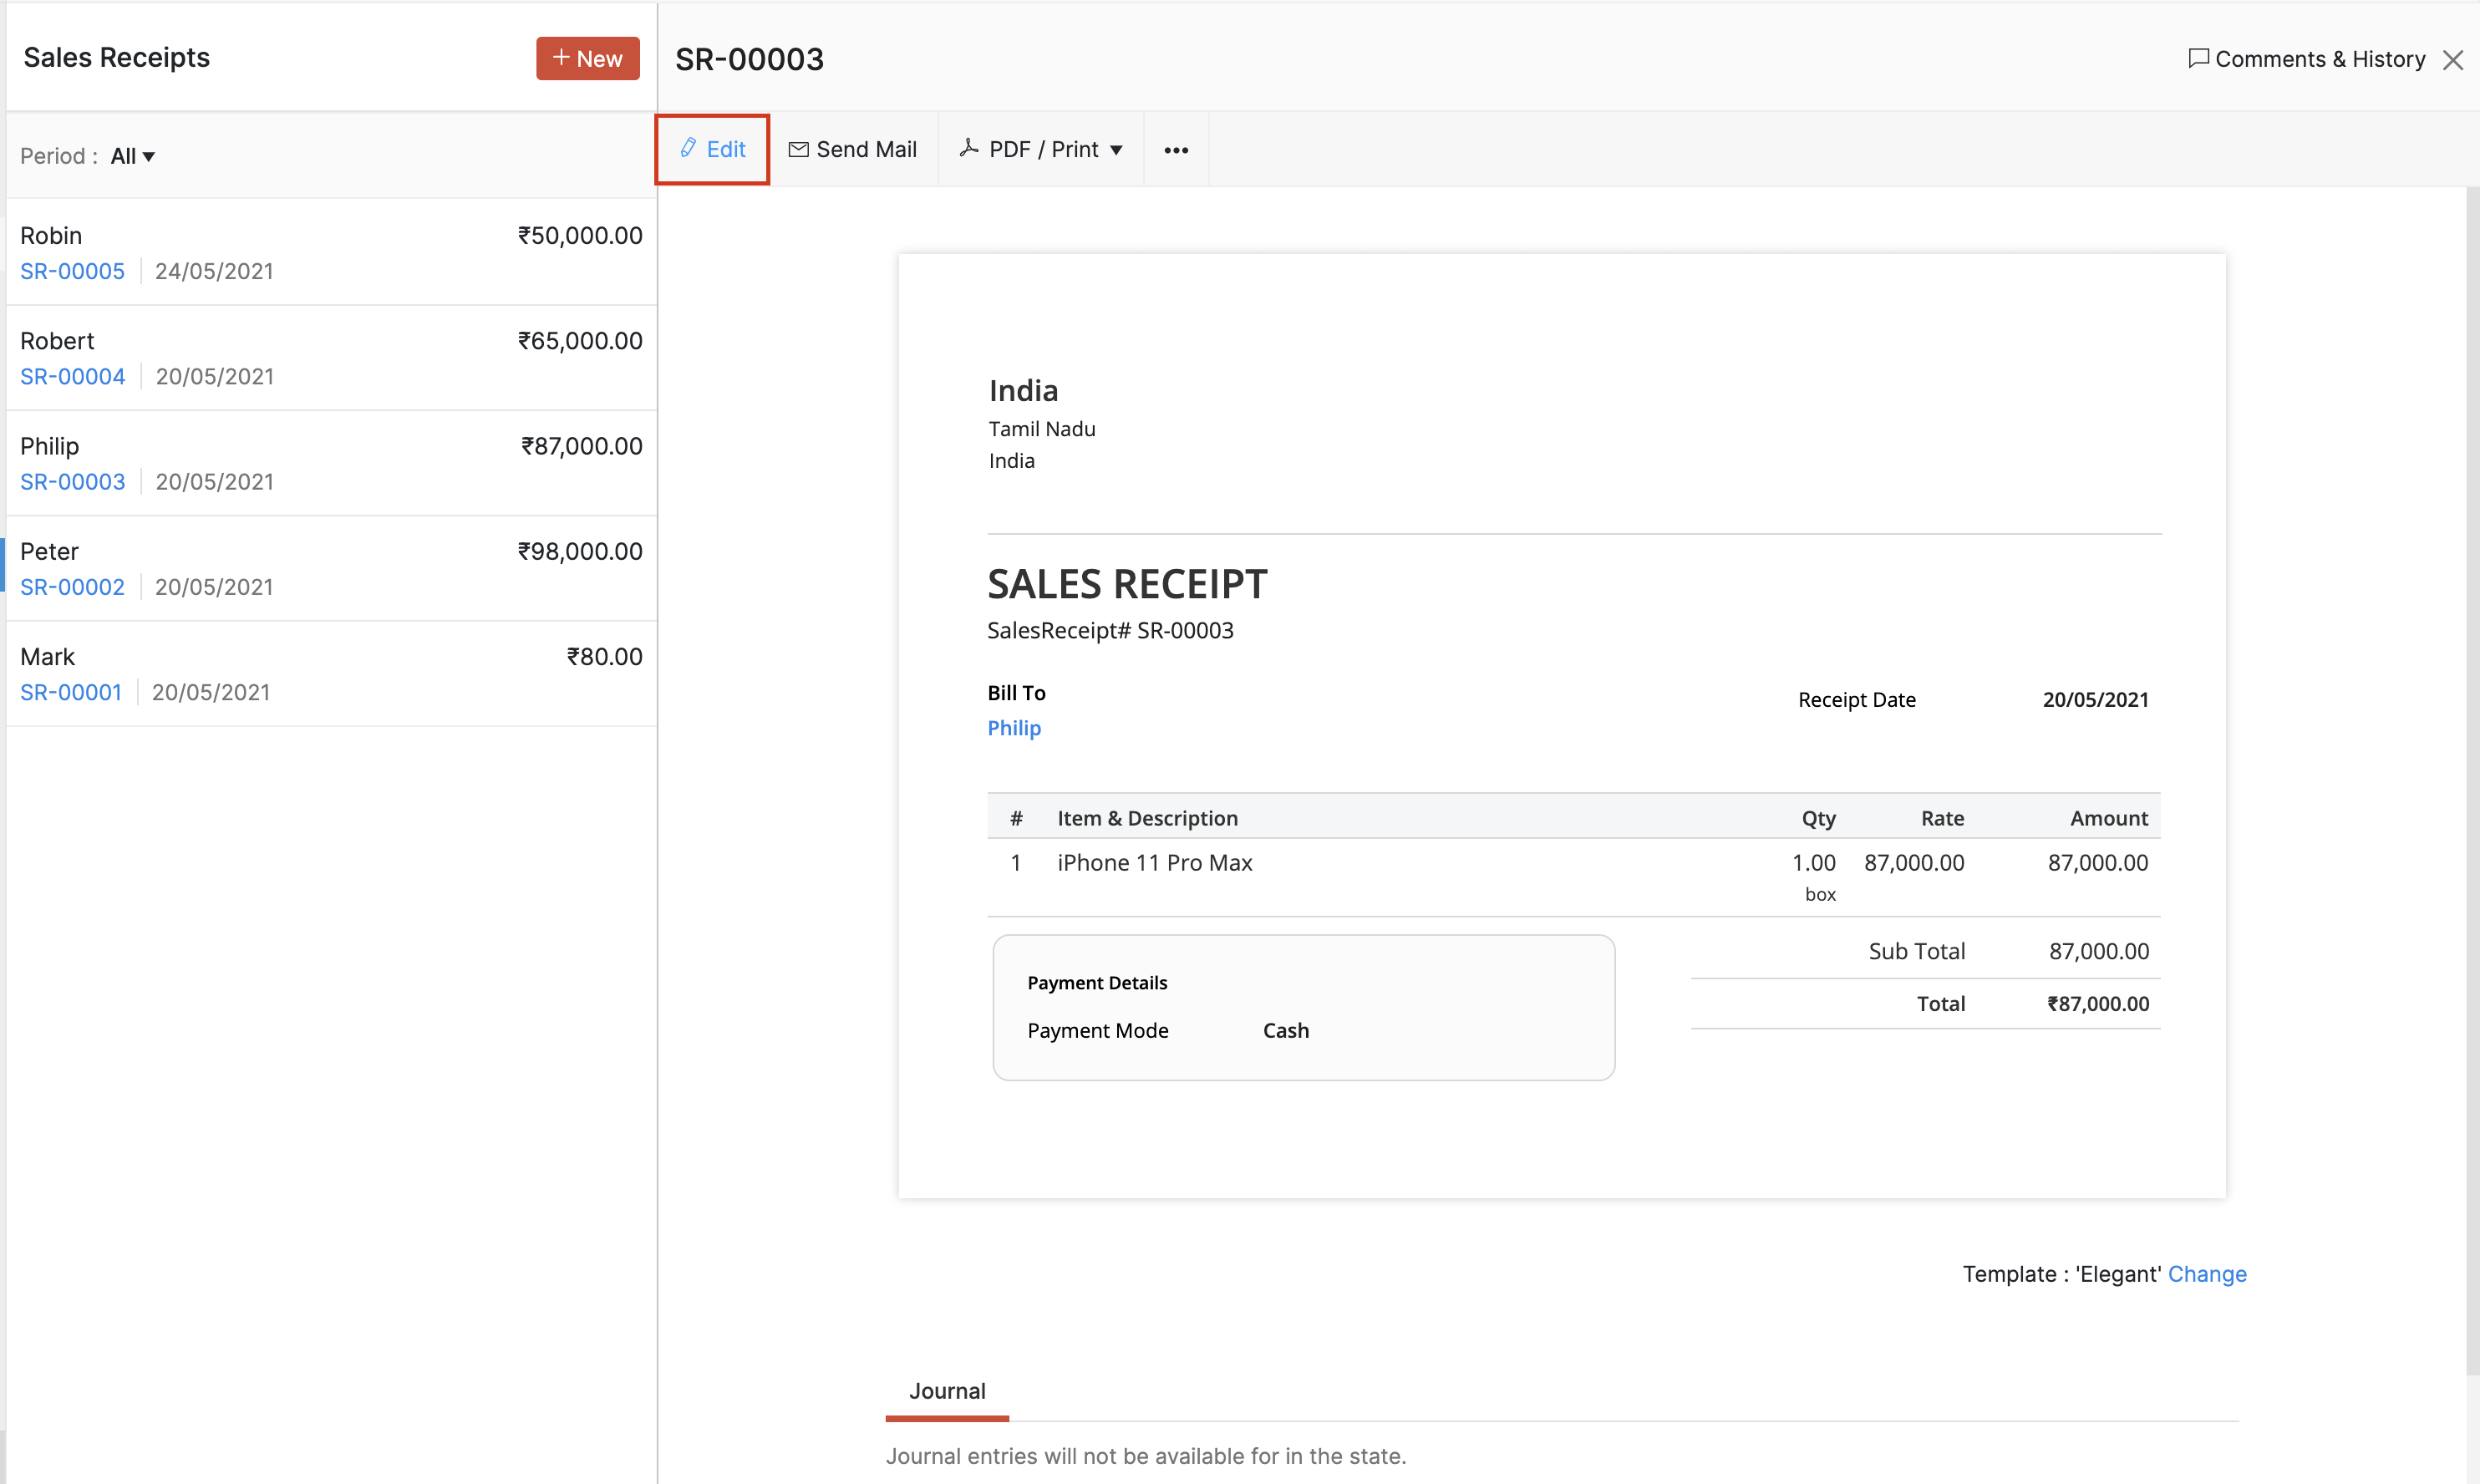
Task: Open the SR-00005 receipt link
Action: tap(72, 271)
